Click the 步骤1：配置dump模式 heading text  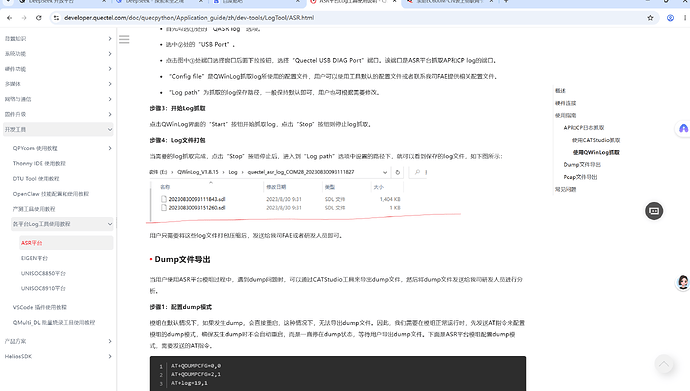(180, 307)
